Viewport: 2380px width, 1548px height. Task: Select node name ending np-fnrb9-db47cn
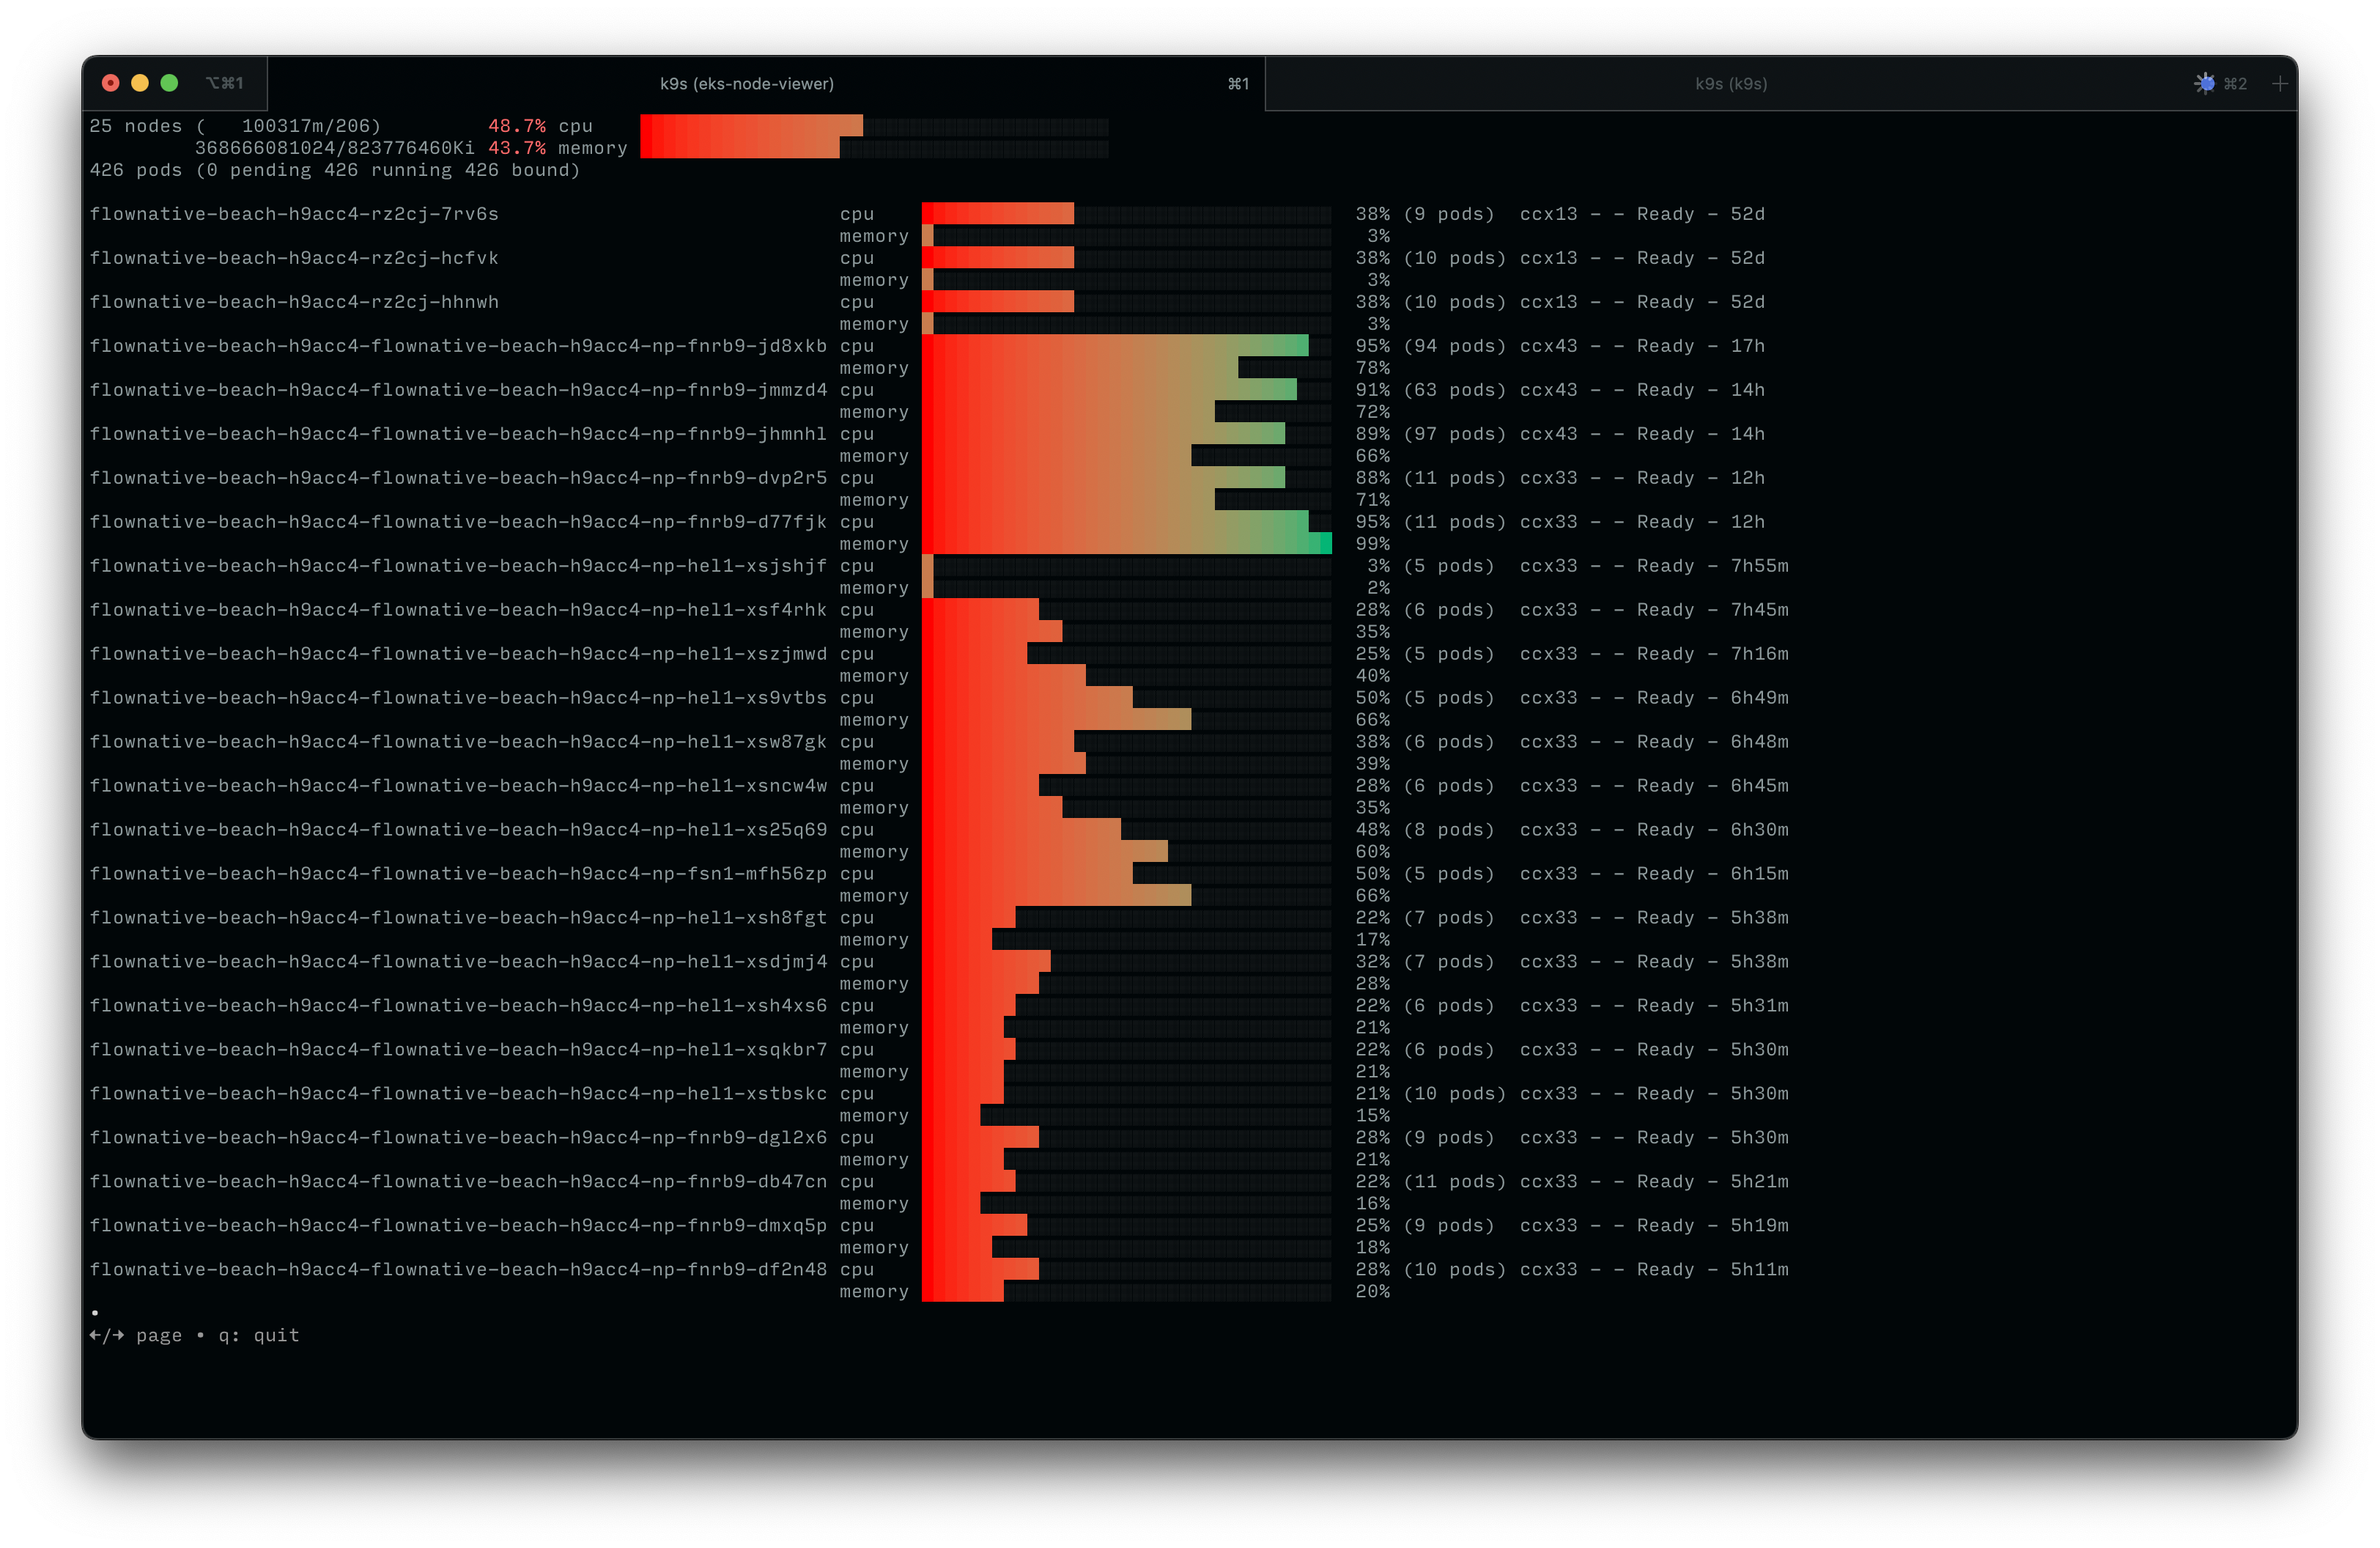tap(458, 1182)
